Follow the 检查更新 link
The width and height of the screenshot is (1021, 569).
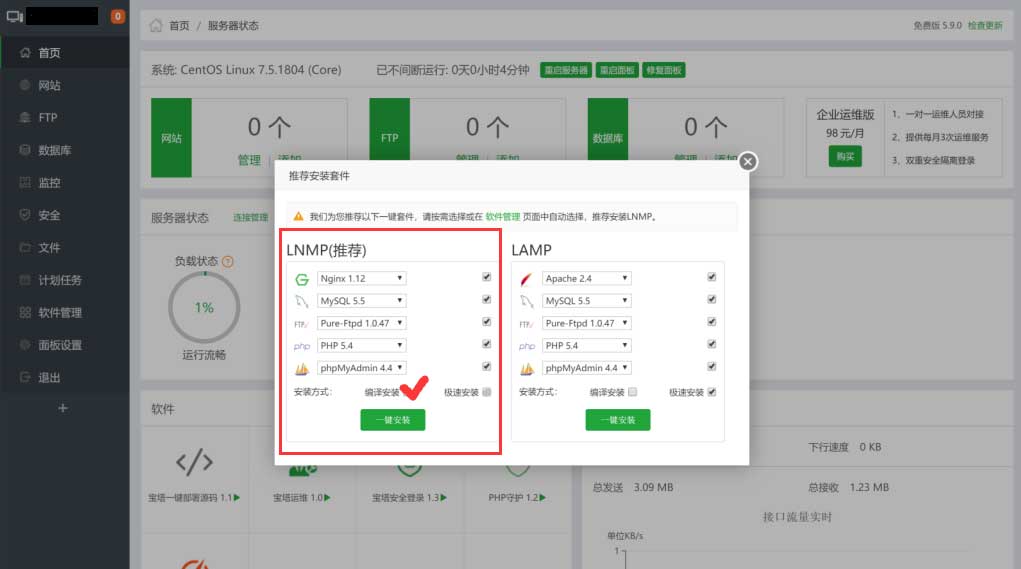[985, 25]
